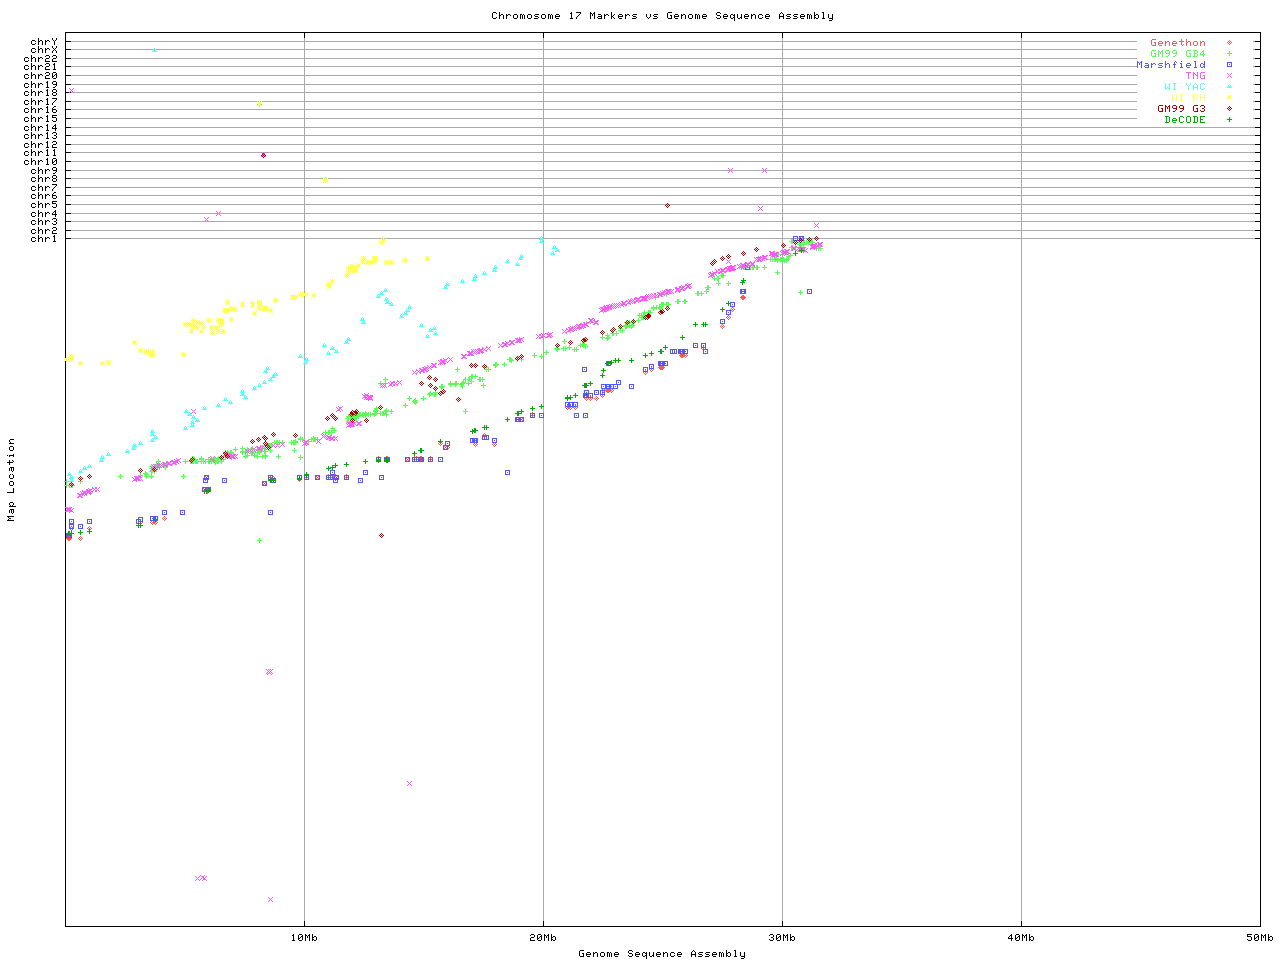Select the Genethon legend label text
This screenshot has width=1280, height=960.
(x=1177, y=43)
